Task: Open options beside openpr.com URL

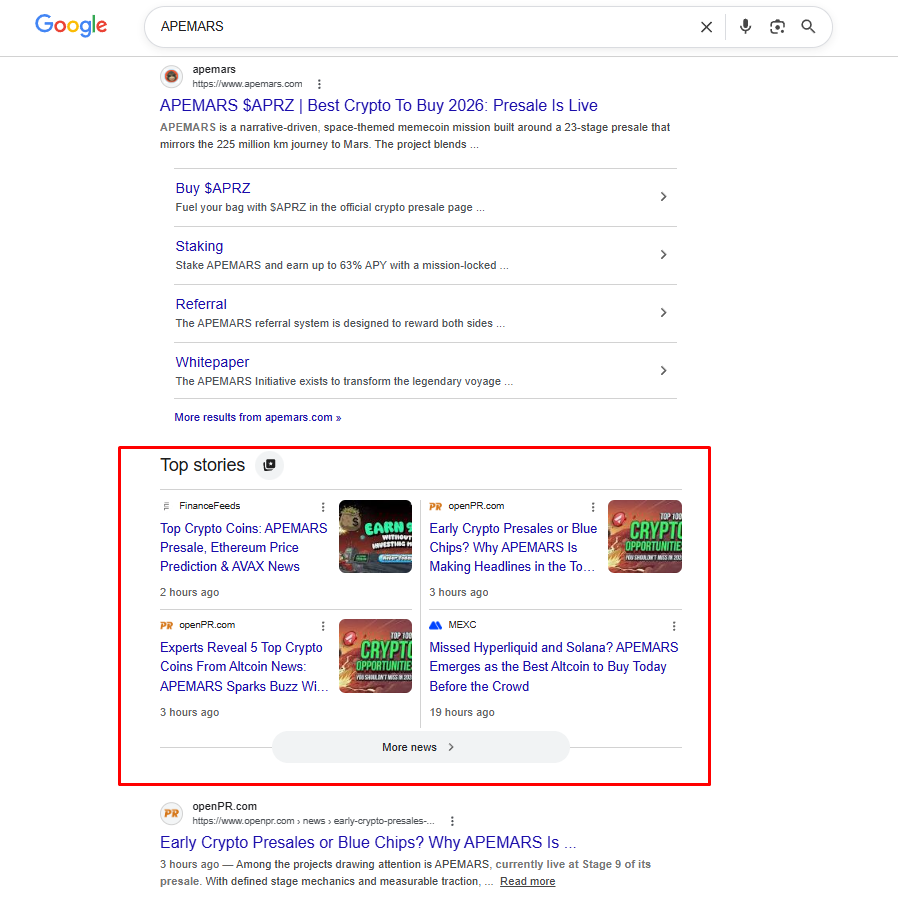Action: point(452,821)
